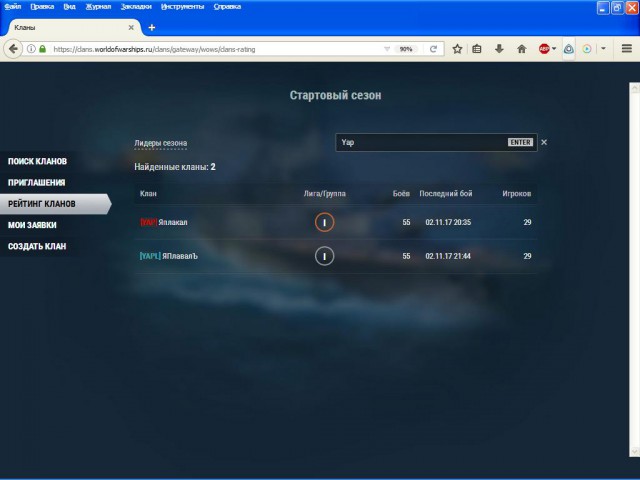This screenshot has height=480, width=640.
Task: Select РЕЙТИНГ КЛАНОВ sidebar item
Action: [55, 204]
